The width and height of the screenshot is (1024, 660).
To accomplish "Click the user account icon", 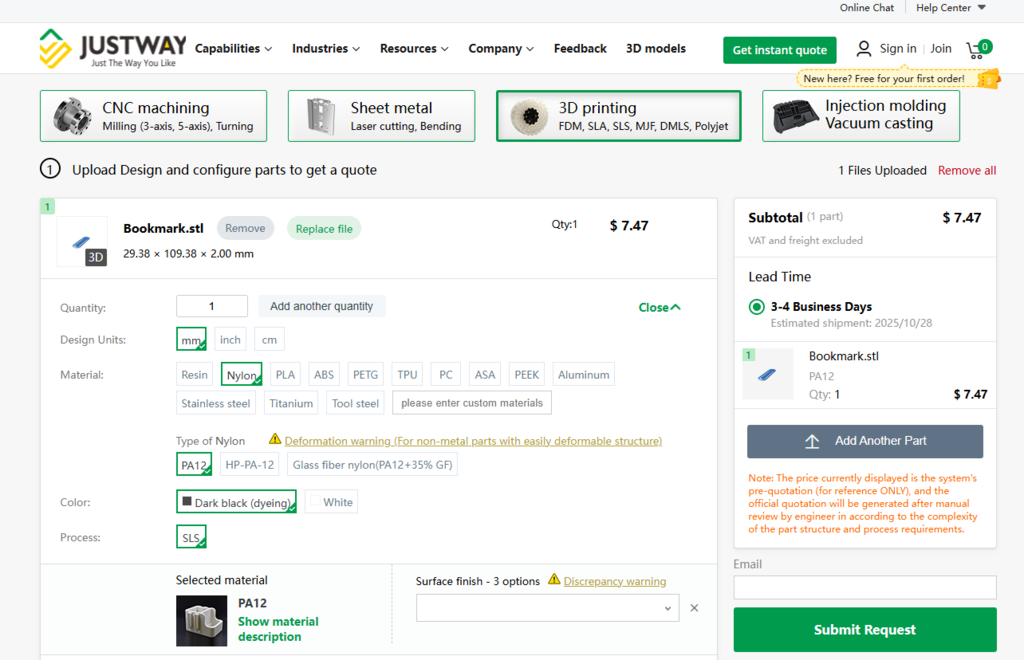I will (x=863, y=49).
